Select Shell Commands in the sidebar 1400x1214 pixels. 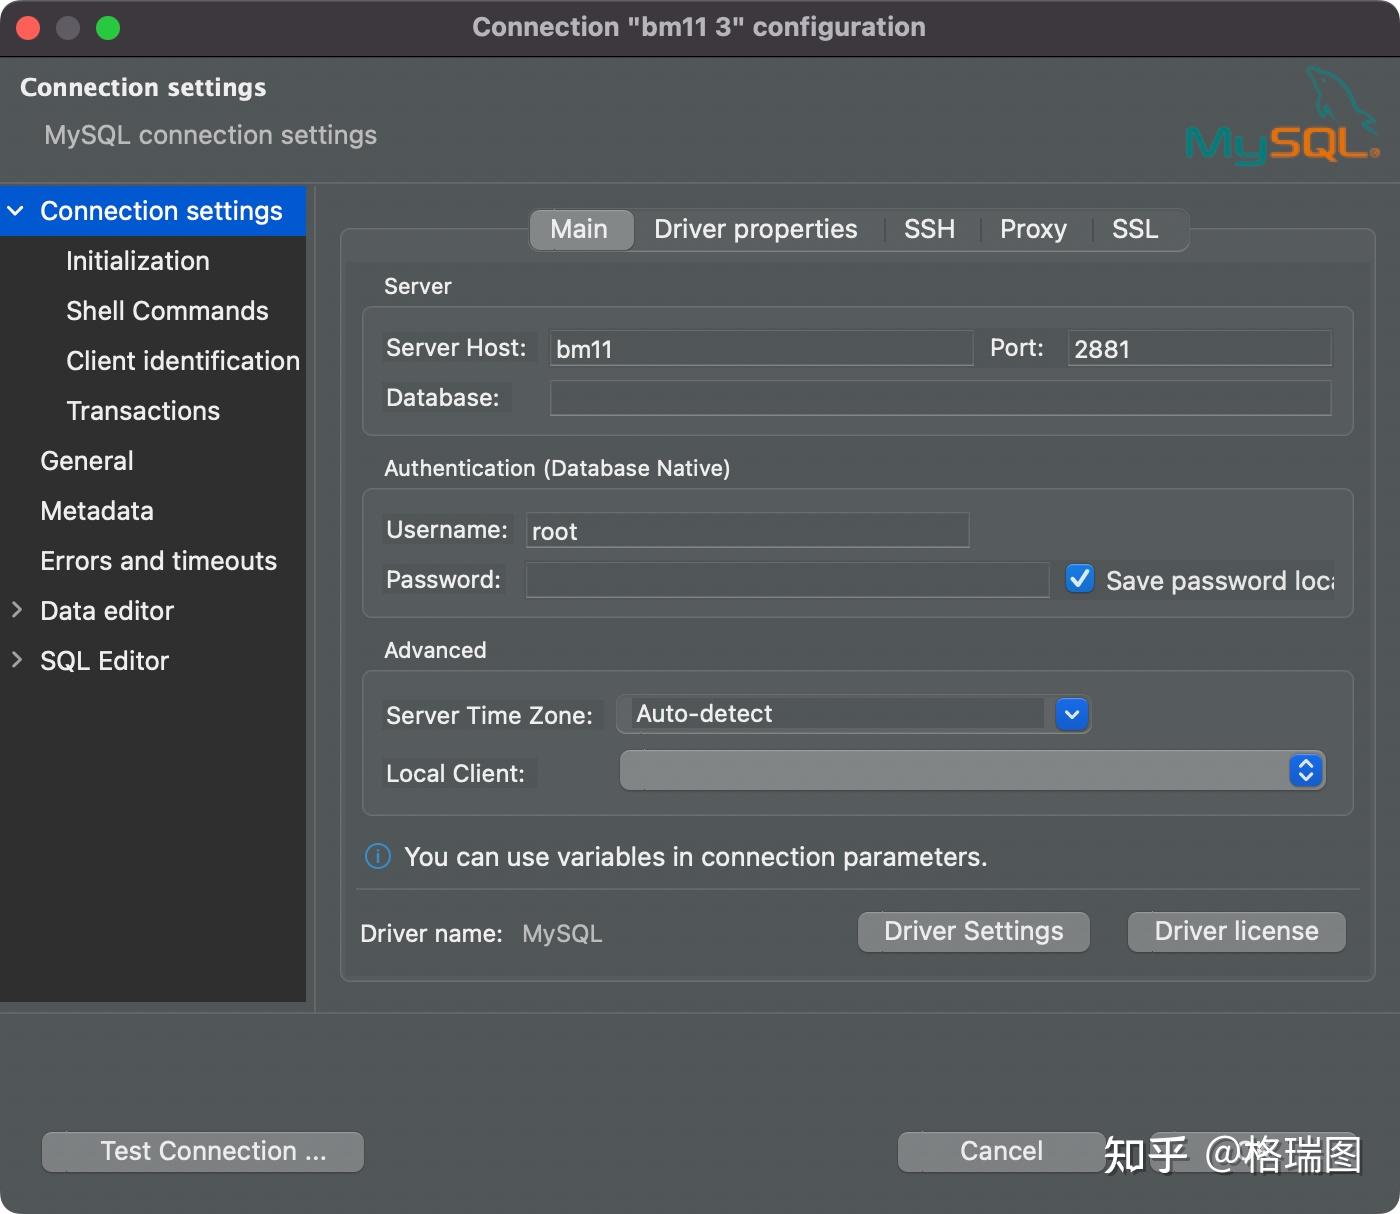(153, 311)
